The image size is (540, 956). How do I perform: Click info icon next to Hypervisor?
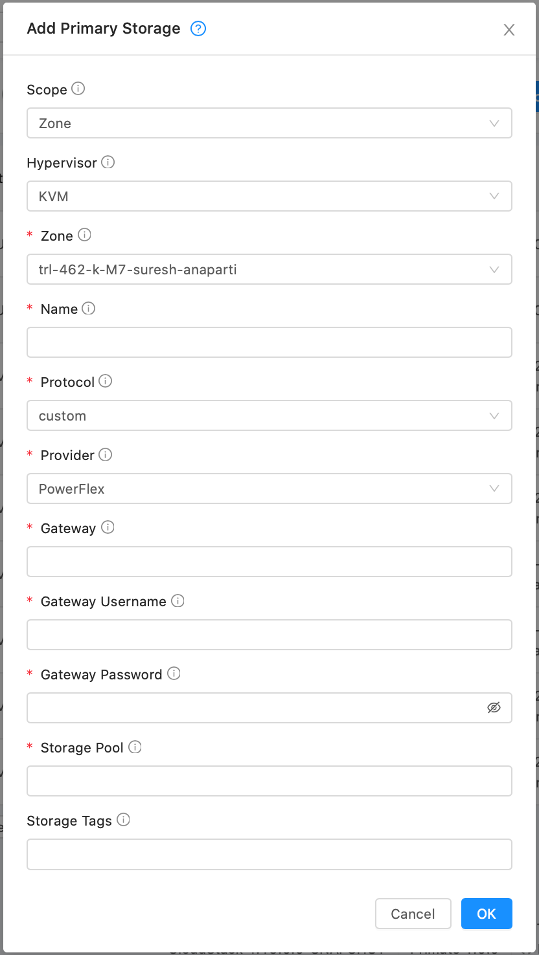click(108, 162)
